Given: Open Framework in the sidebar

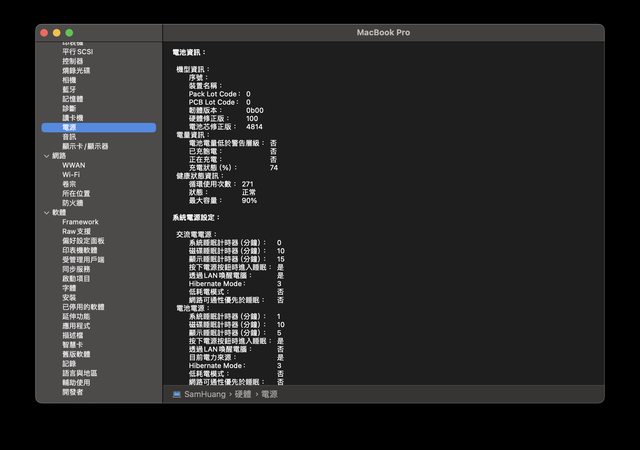Looking at the screenshot, I should pyautogui.click(x=80, y=222).
